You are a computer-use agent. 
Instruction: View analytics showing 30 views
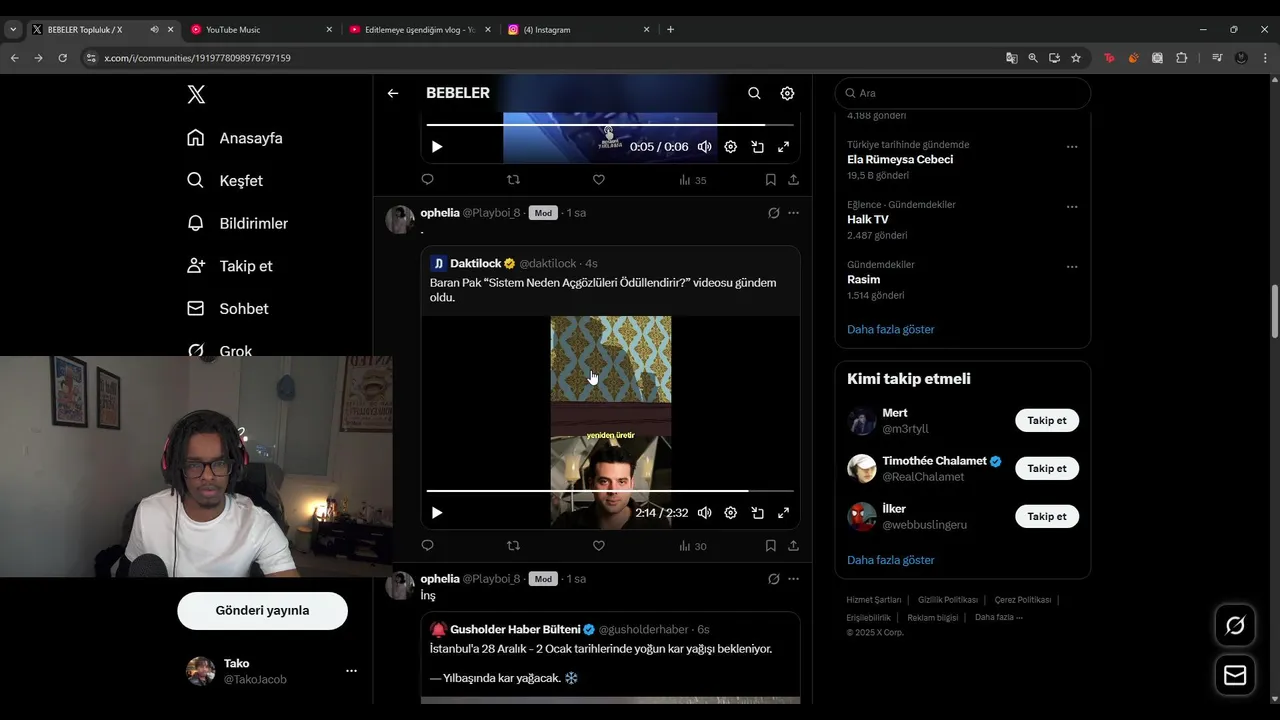(693, 546)
